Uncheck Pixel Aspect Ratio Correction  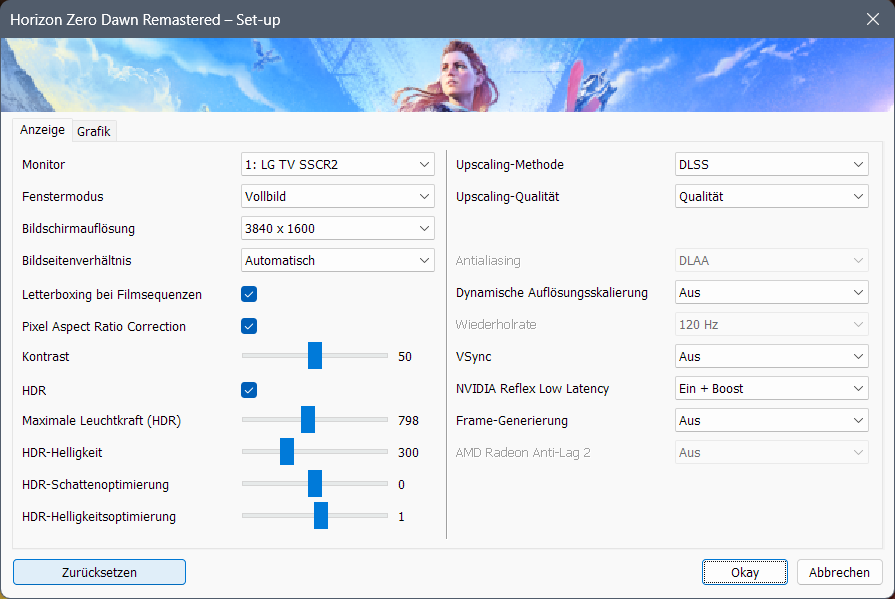[249, 326]
